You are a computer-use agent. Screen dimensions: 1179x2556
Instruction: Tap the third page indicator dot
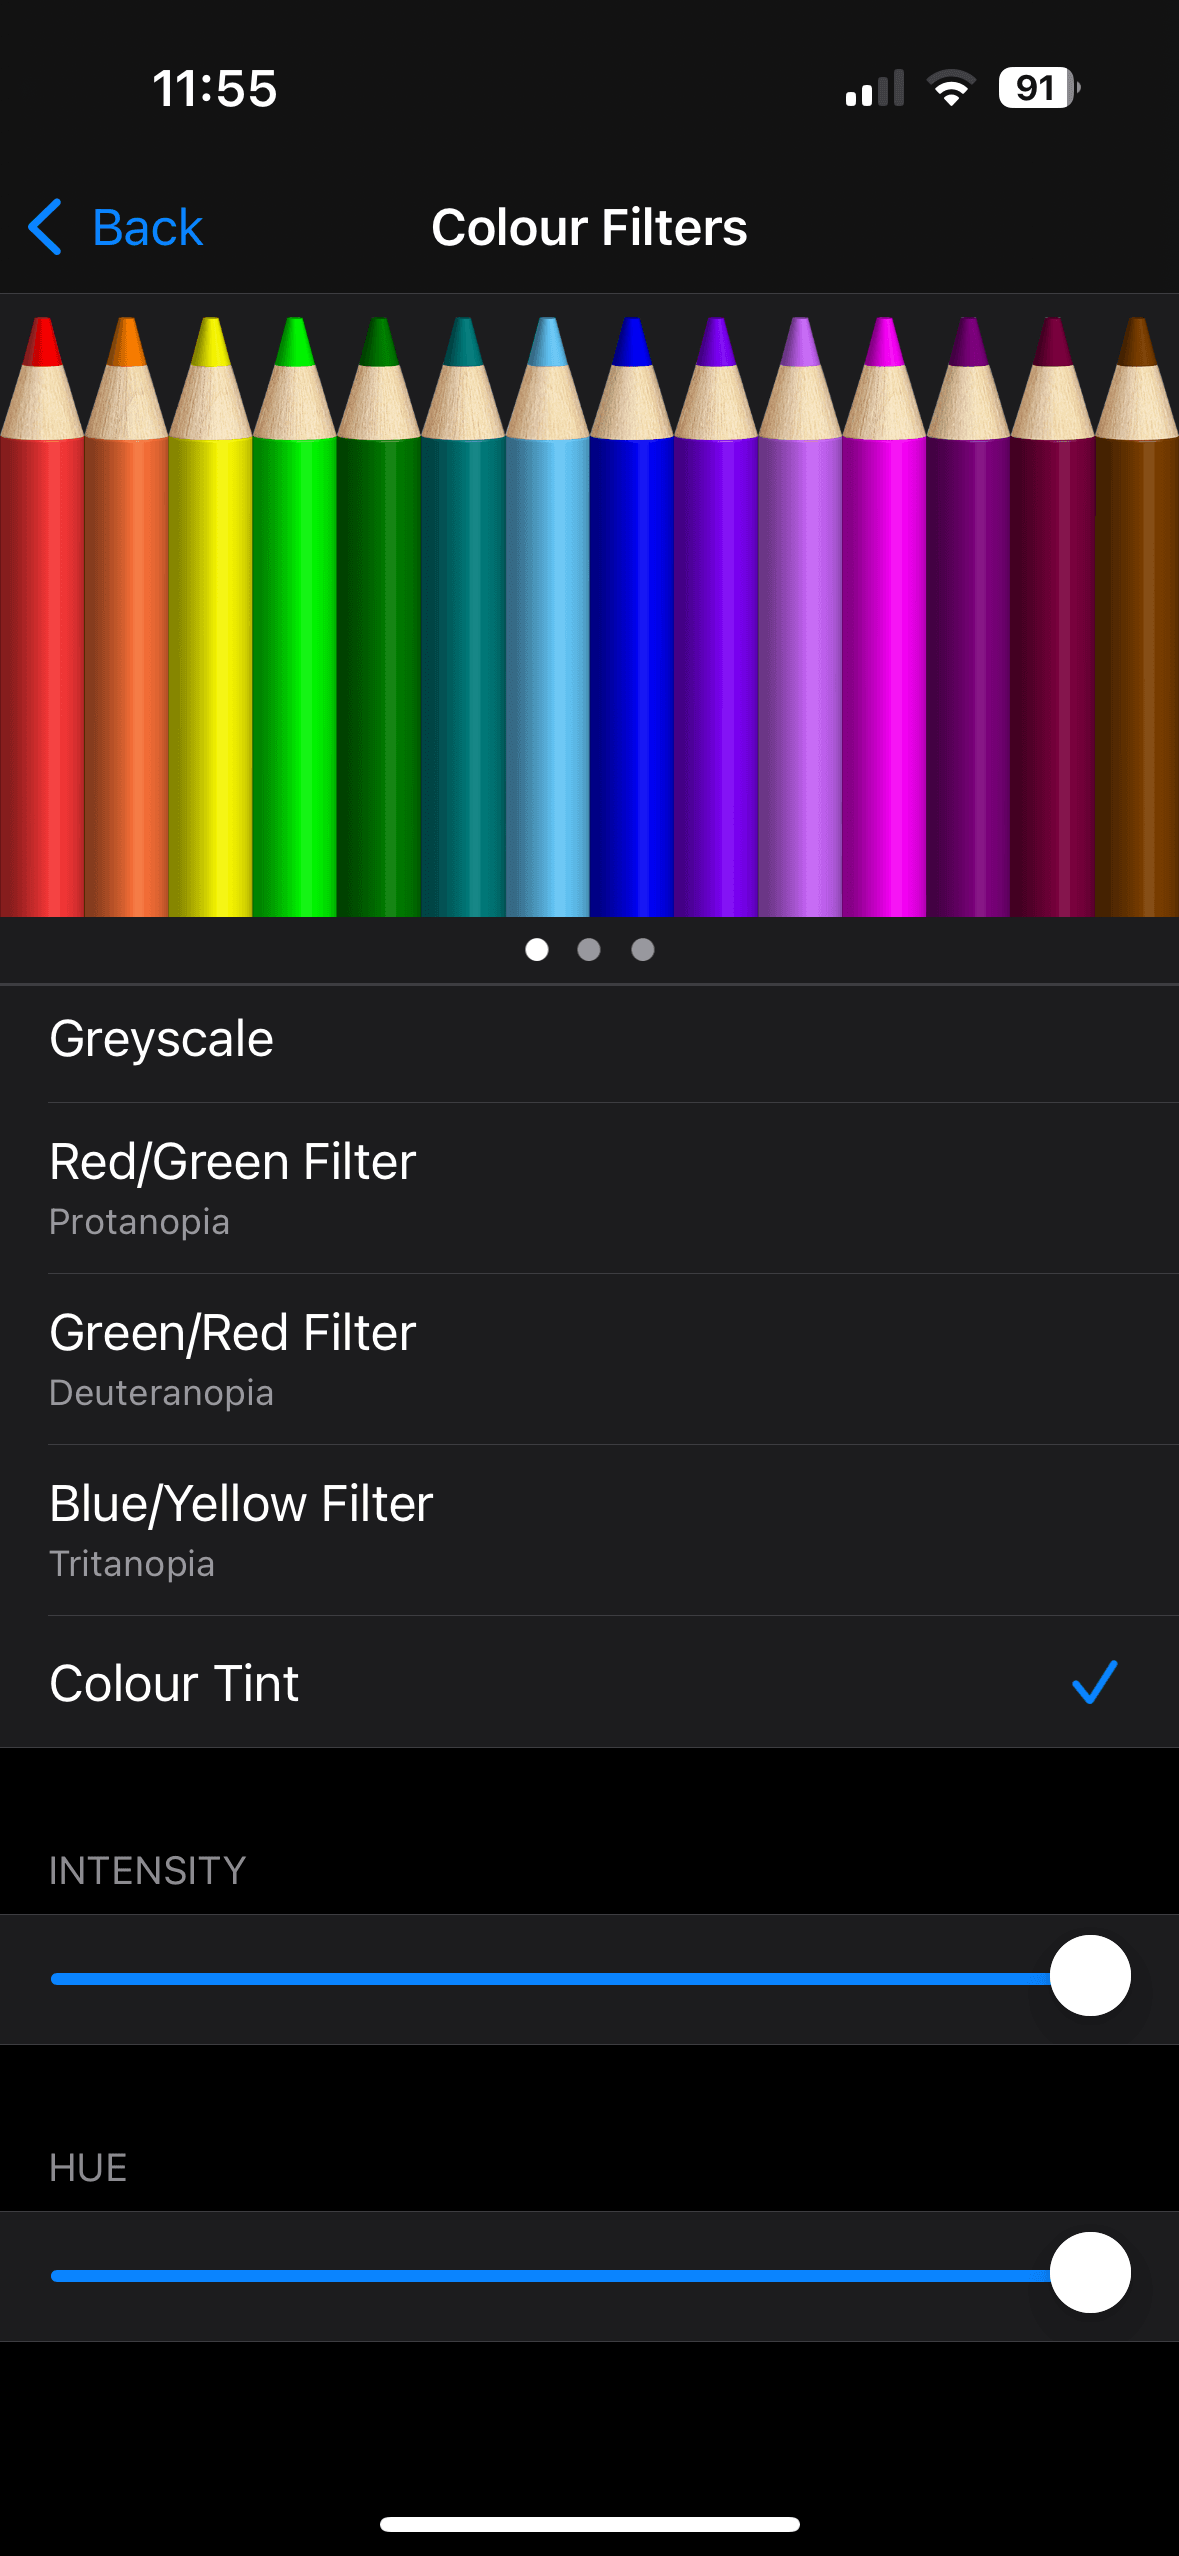(x=643, y=949)
